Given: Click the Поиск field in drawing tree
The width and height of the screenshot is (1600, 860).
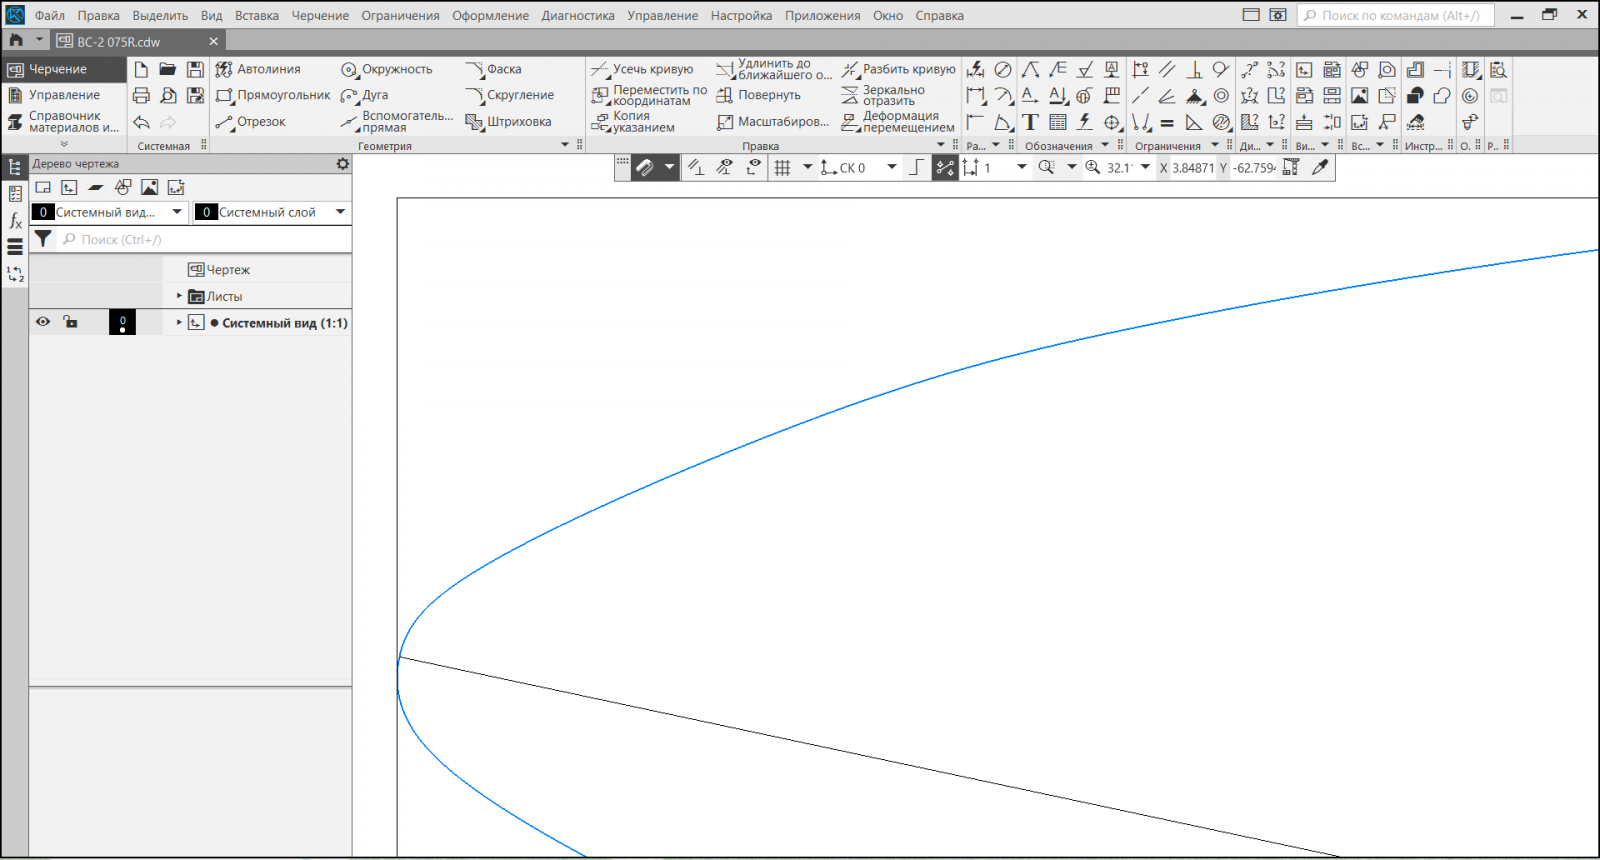Looking at the screenshot, I should pyautogui.click(x=200, y=240).
